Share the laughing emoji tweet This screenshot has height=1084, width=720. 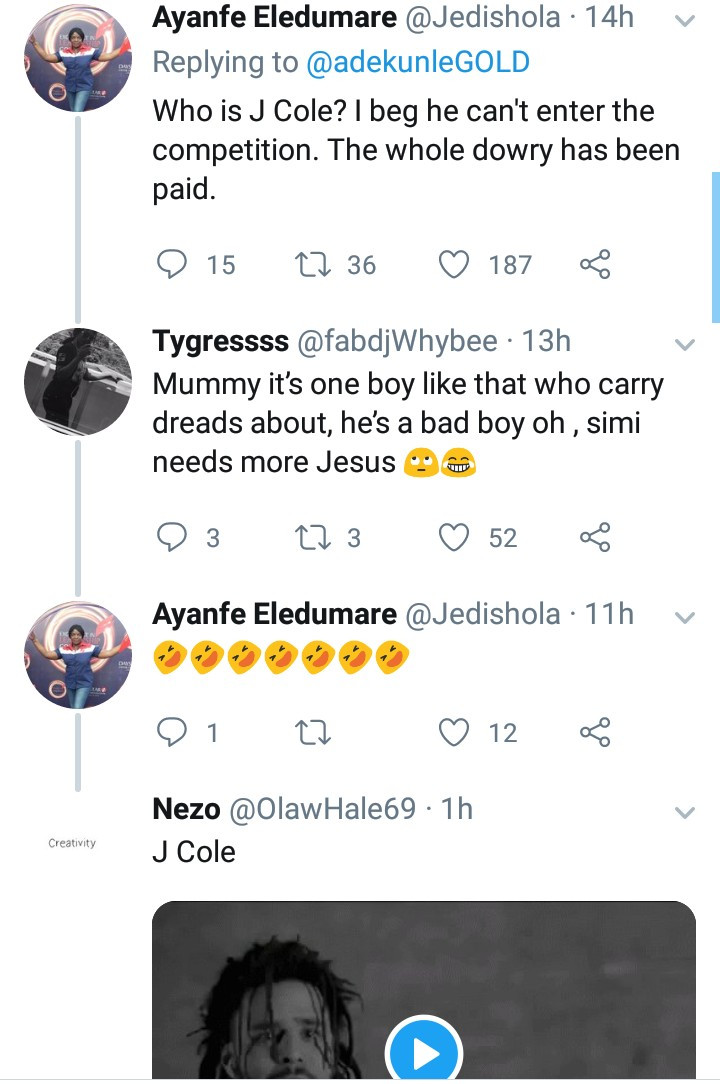(595, 733)
